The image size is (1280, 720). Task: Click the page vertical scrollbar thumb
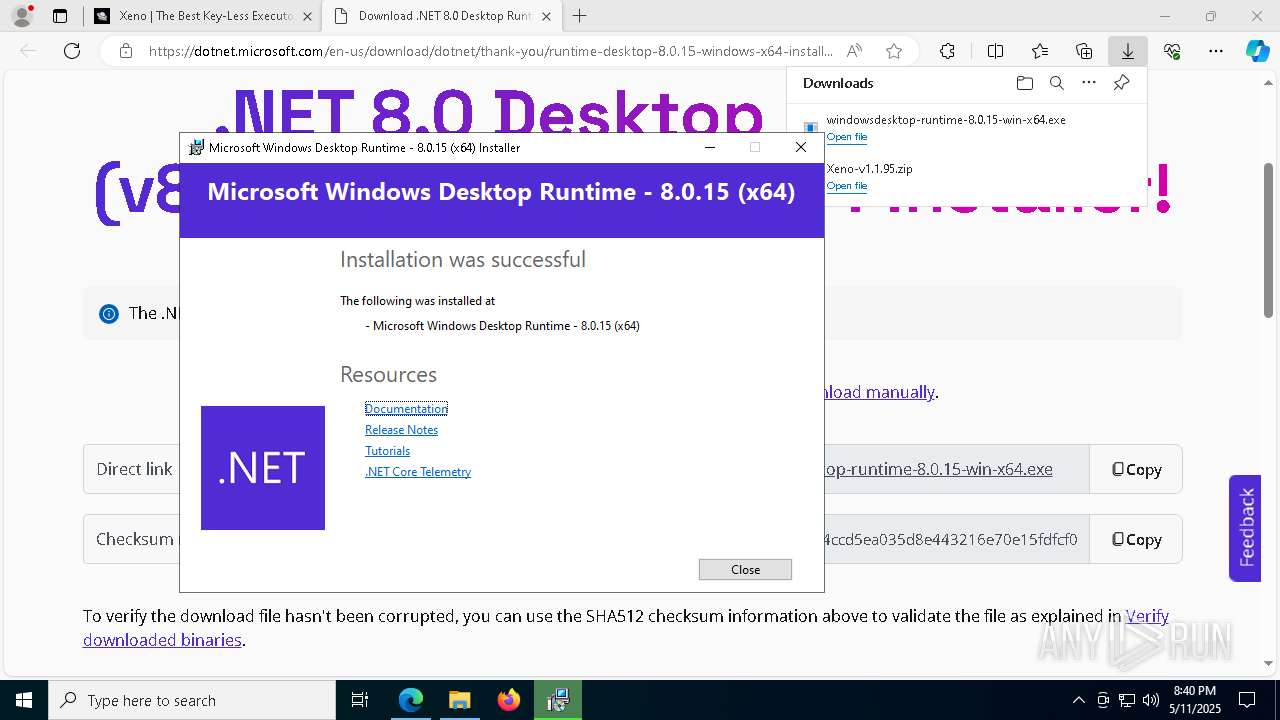coord(1269,240)
